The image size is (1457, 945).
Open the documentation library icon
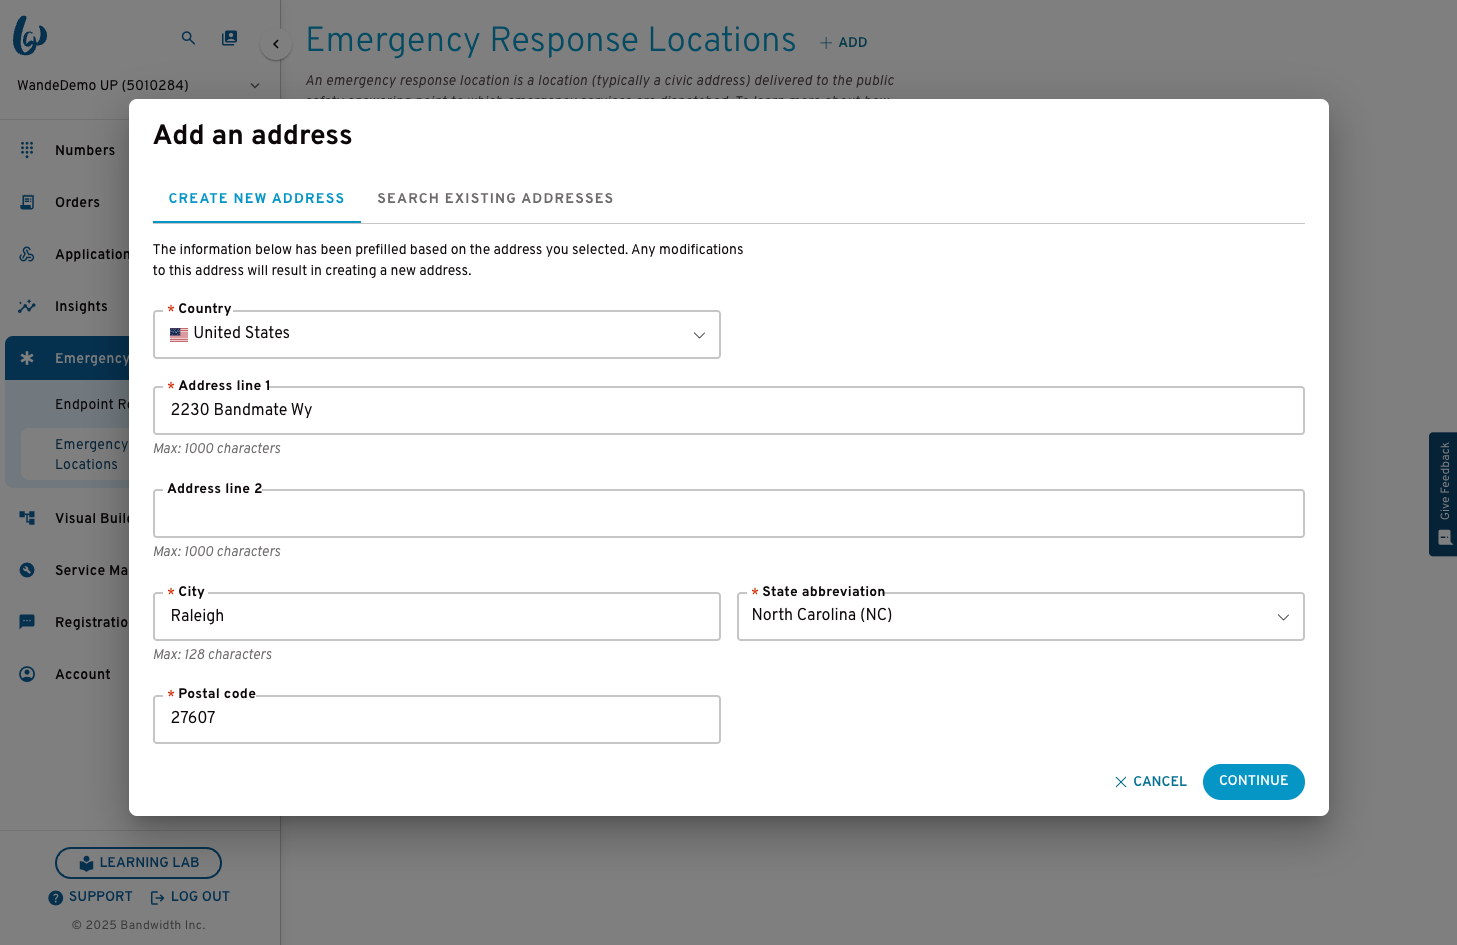(x=230, y=38)
